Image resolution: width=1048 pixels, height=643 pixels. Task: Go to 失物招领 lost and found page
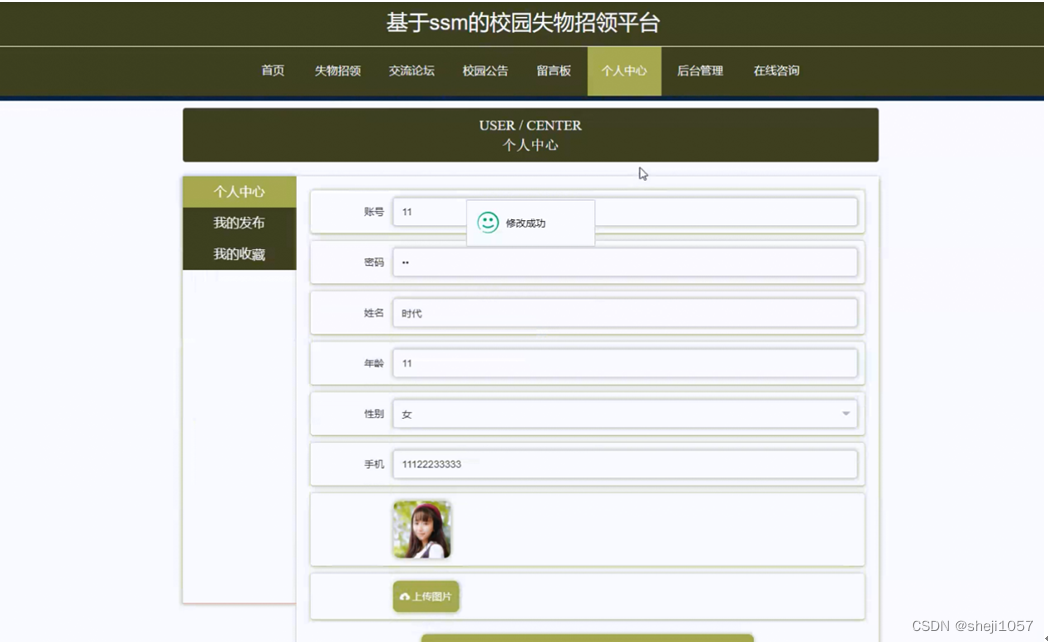338,70
